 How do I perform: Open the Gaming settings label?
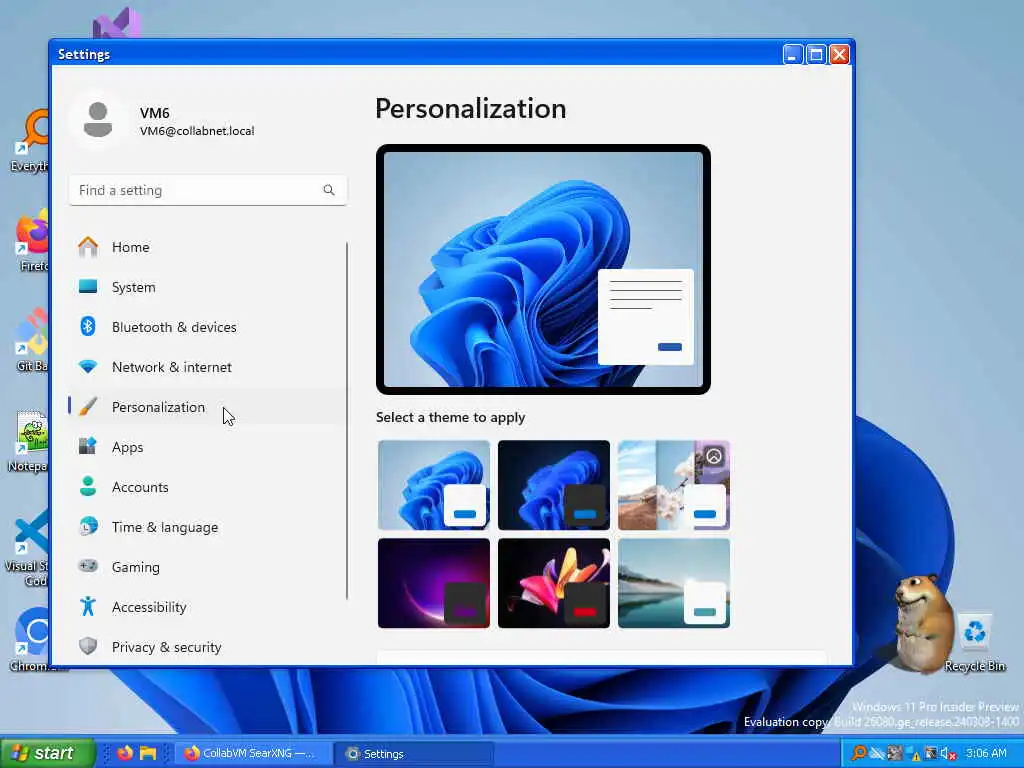tap(135, 568)
